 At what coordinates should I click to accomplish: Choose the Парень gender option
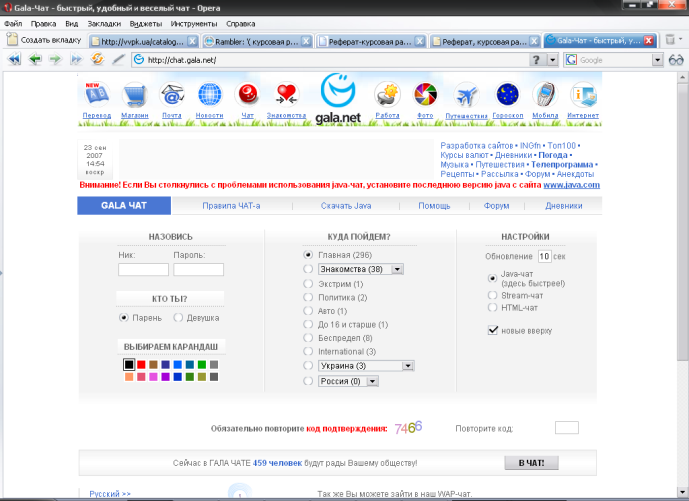pyautogui.click(x=123, y=317)
